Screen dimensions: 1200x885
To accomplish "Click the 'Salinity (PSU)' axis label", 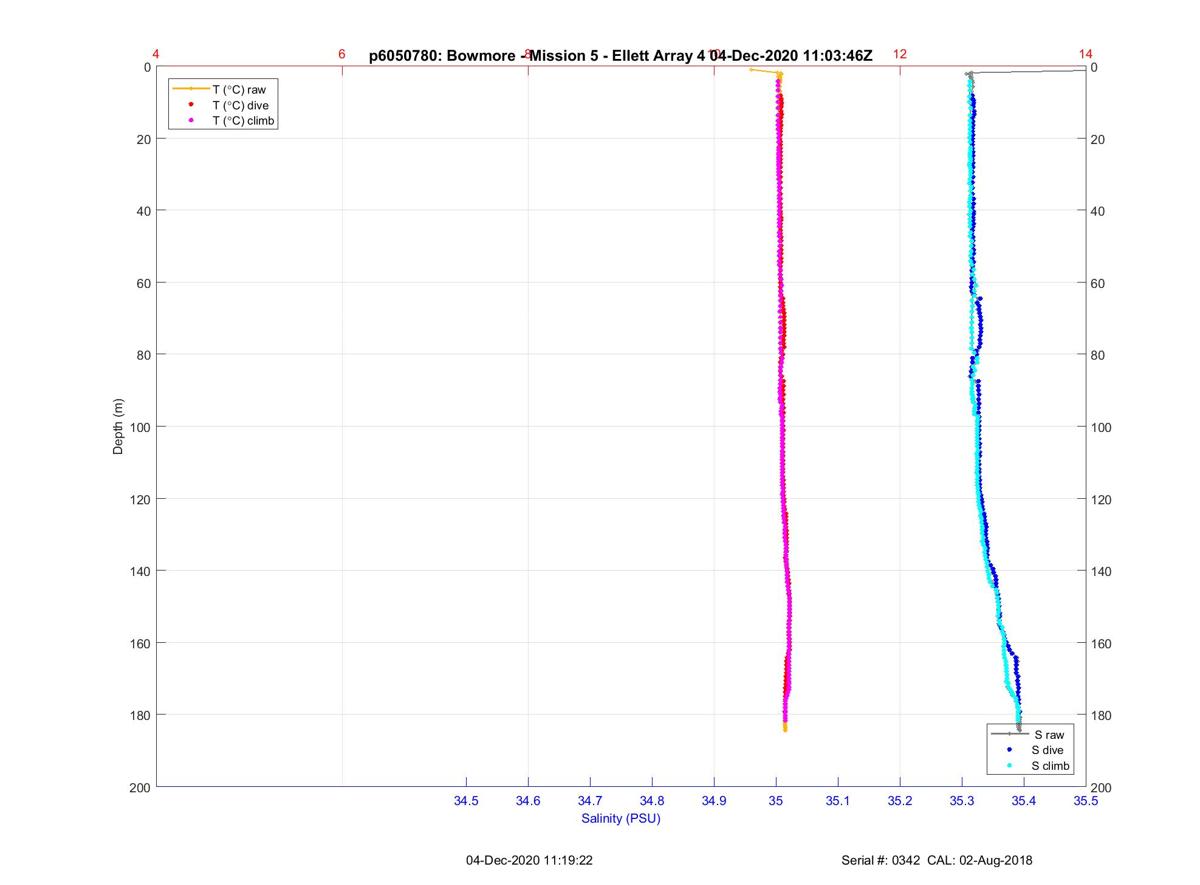I will pos(621,819).
